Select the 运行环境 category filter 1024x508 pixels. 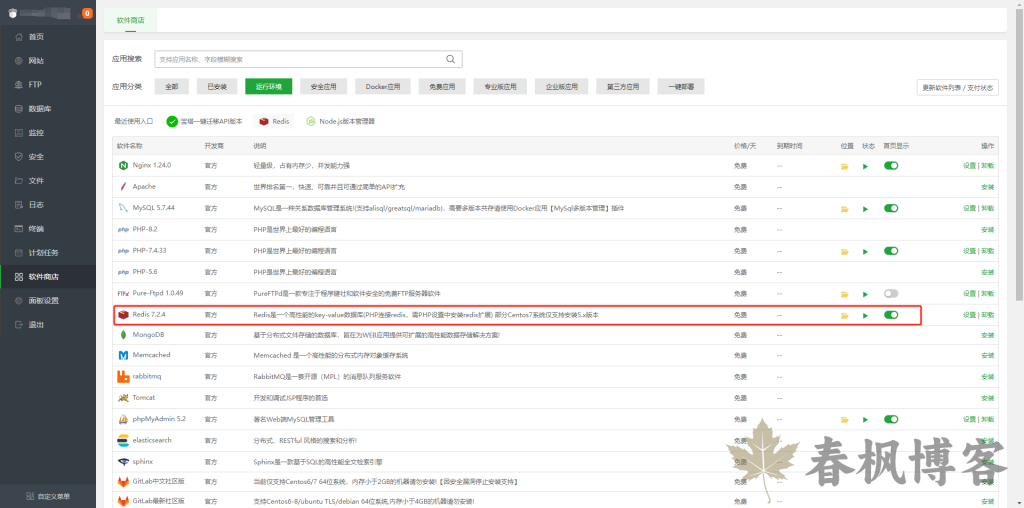(268, 86)
